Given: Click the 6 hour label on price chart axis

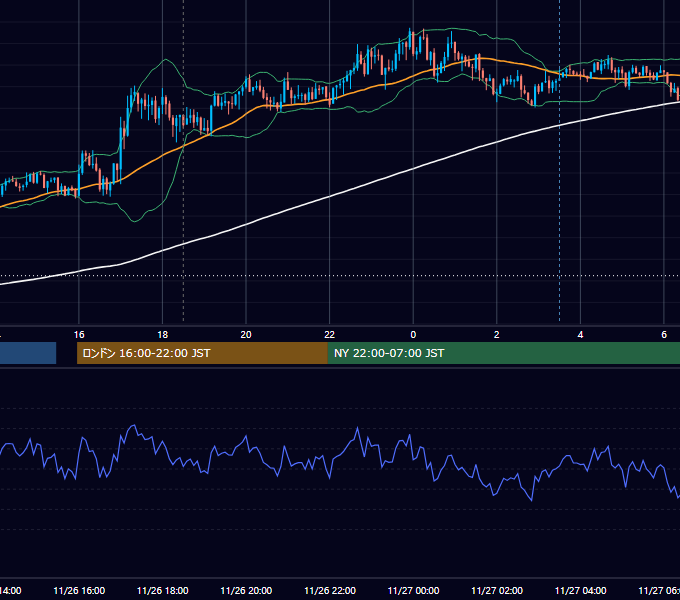Looking at the screenshot, I should point(664,335).
